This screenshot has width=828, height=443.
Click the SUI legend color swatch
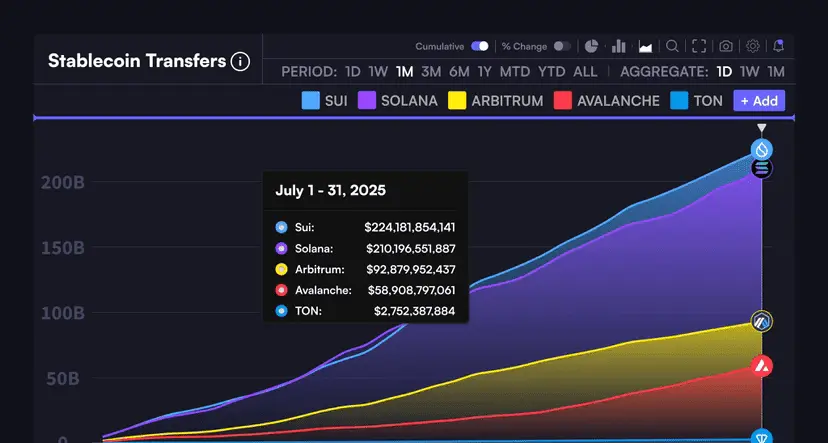310,100
